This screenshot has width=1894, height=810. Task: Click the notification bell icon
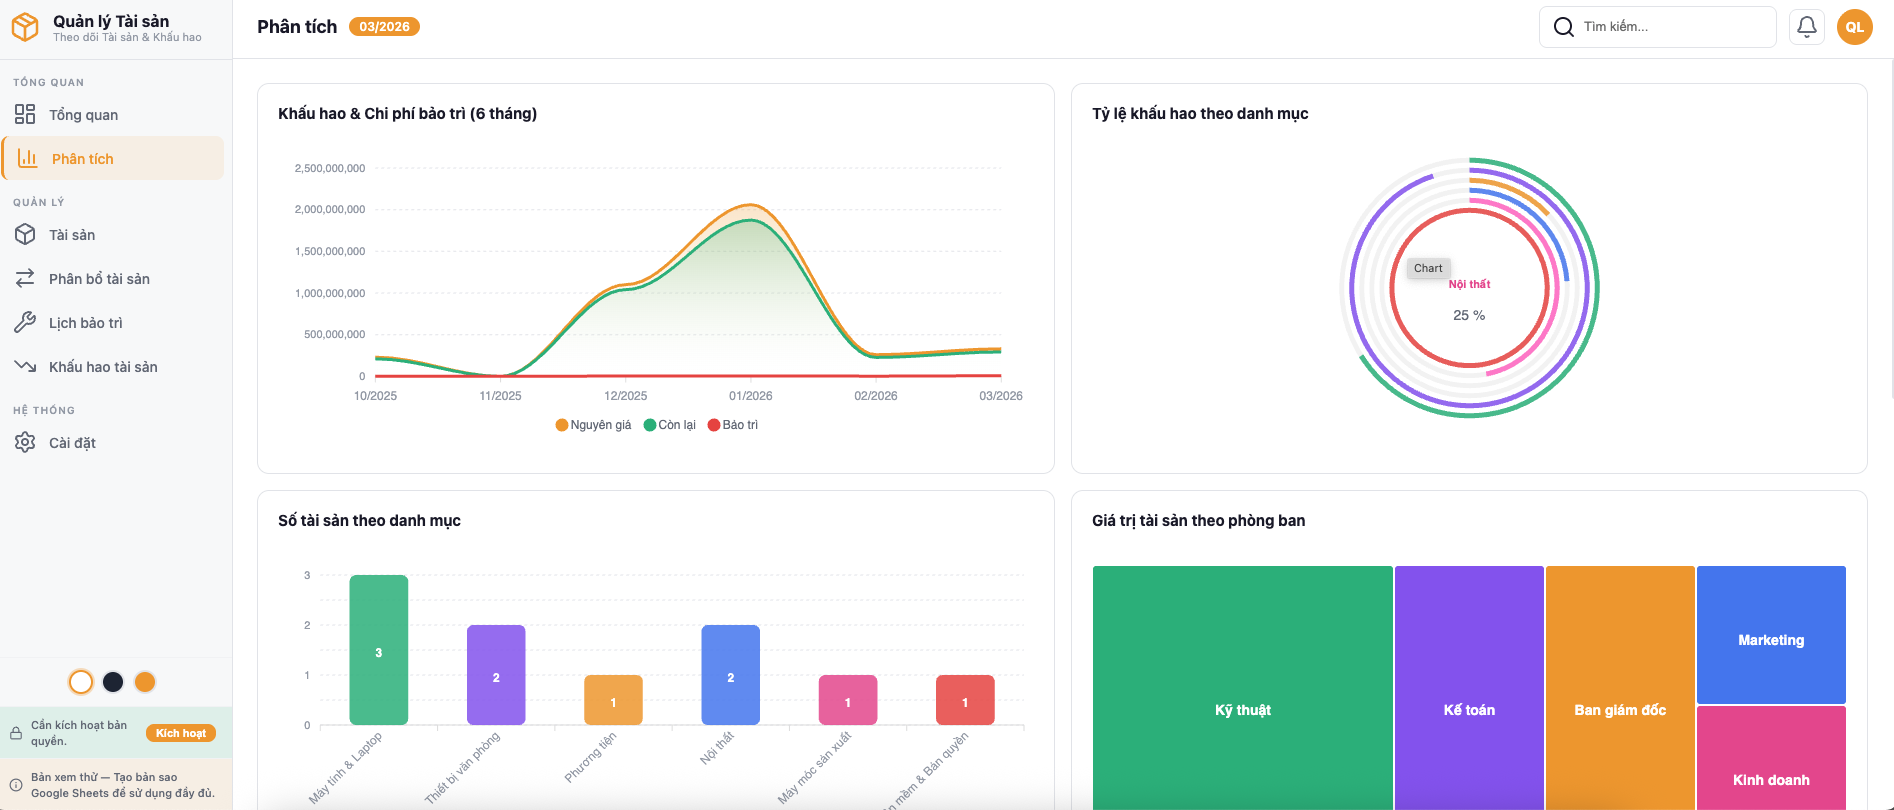click(1806, 27)
